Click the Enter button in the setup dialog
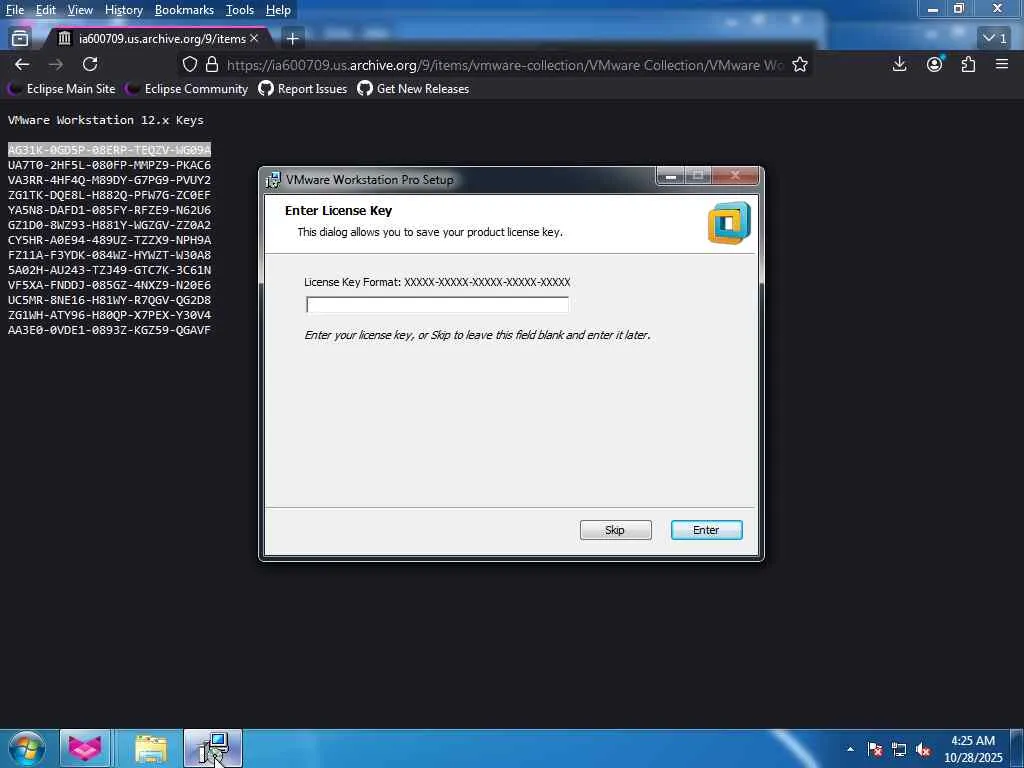 (x=706, y=530)
